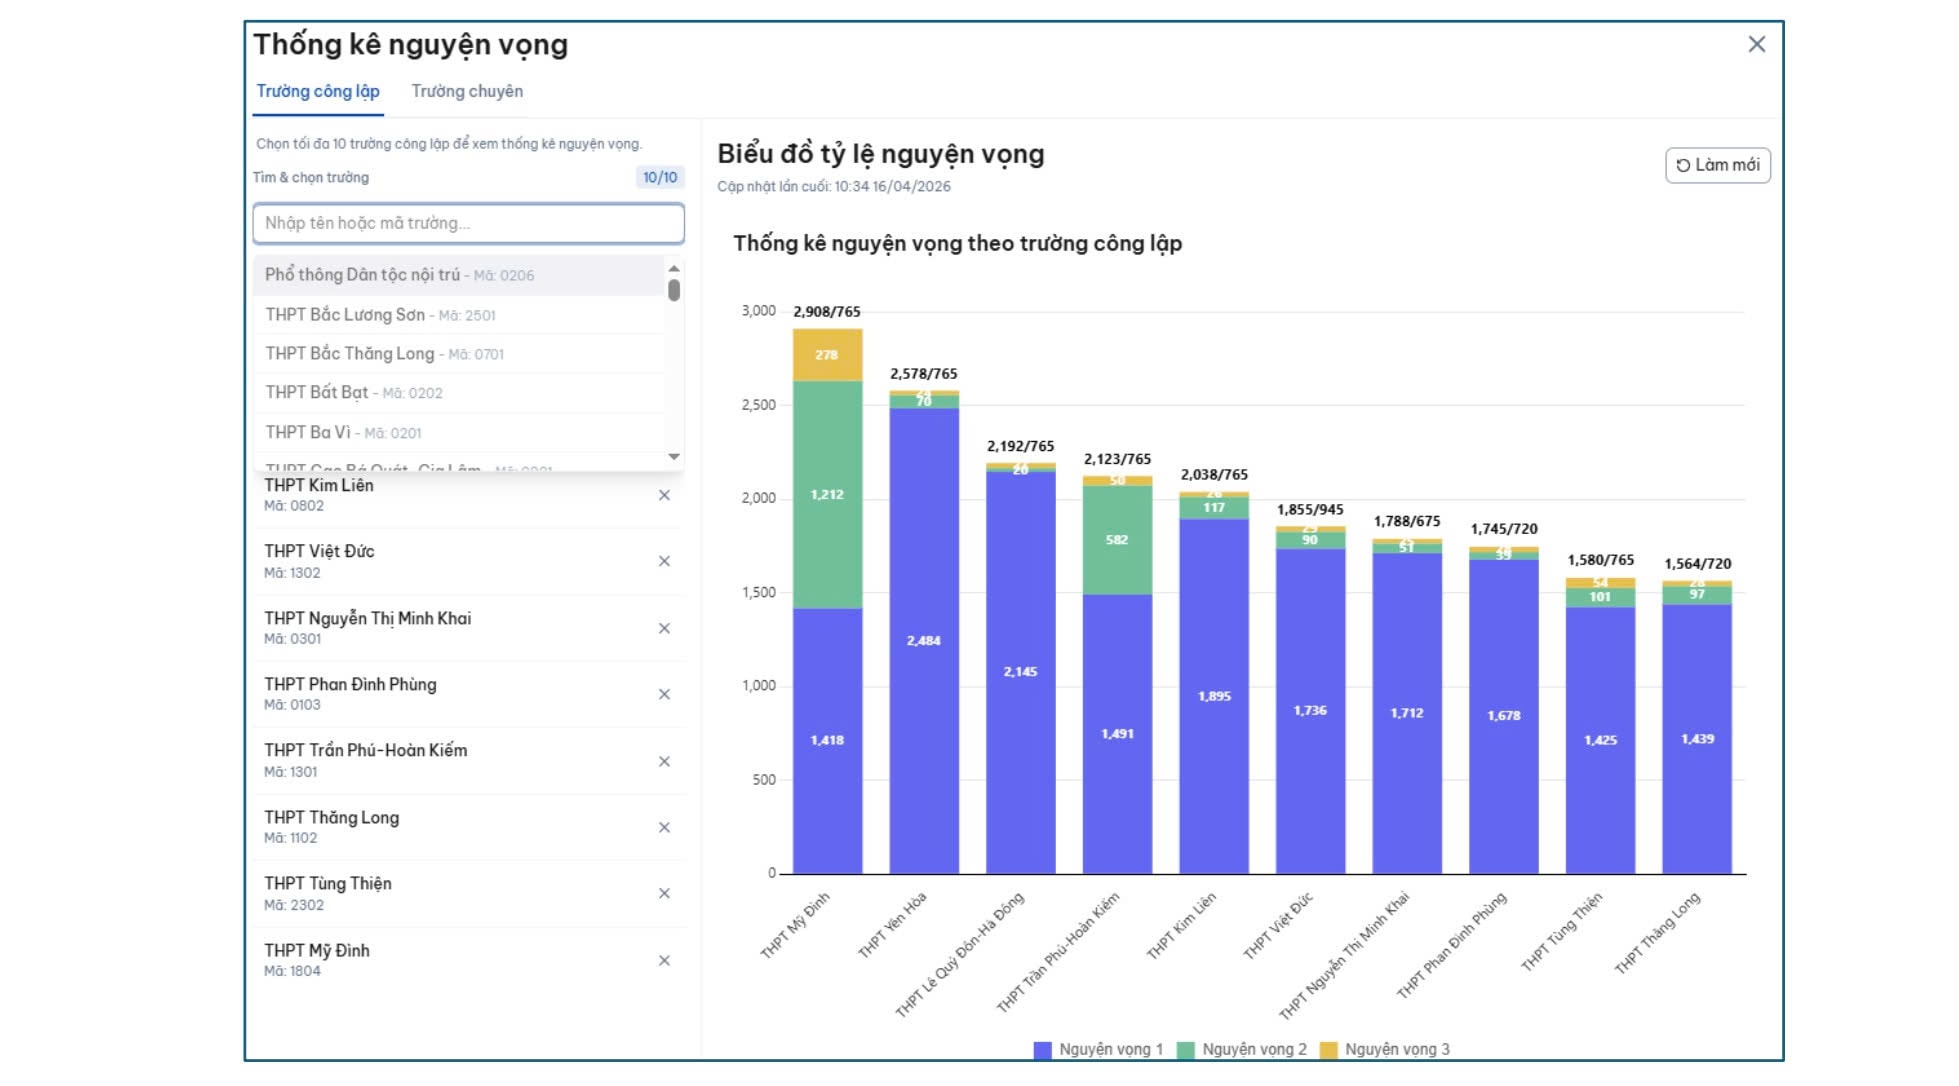
Task: Remove THPT Trần Phú-Hoàn Kiếm entry
Action: (664, 761)
